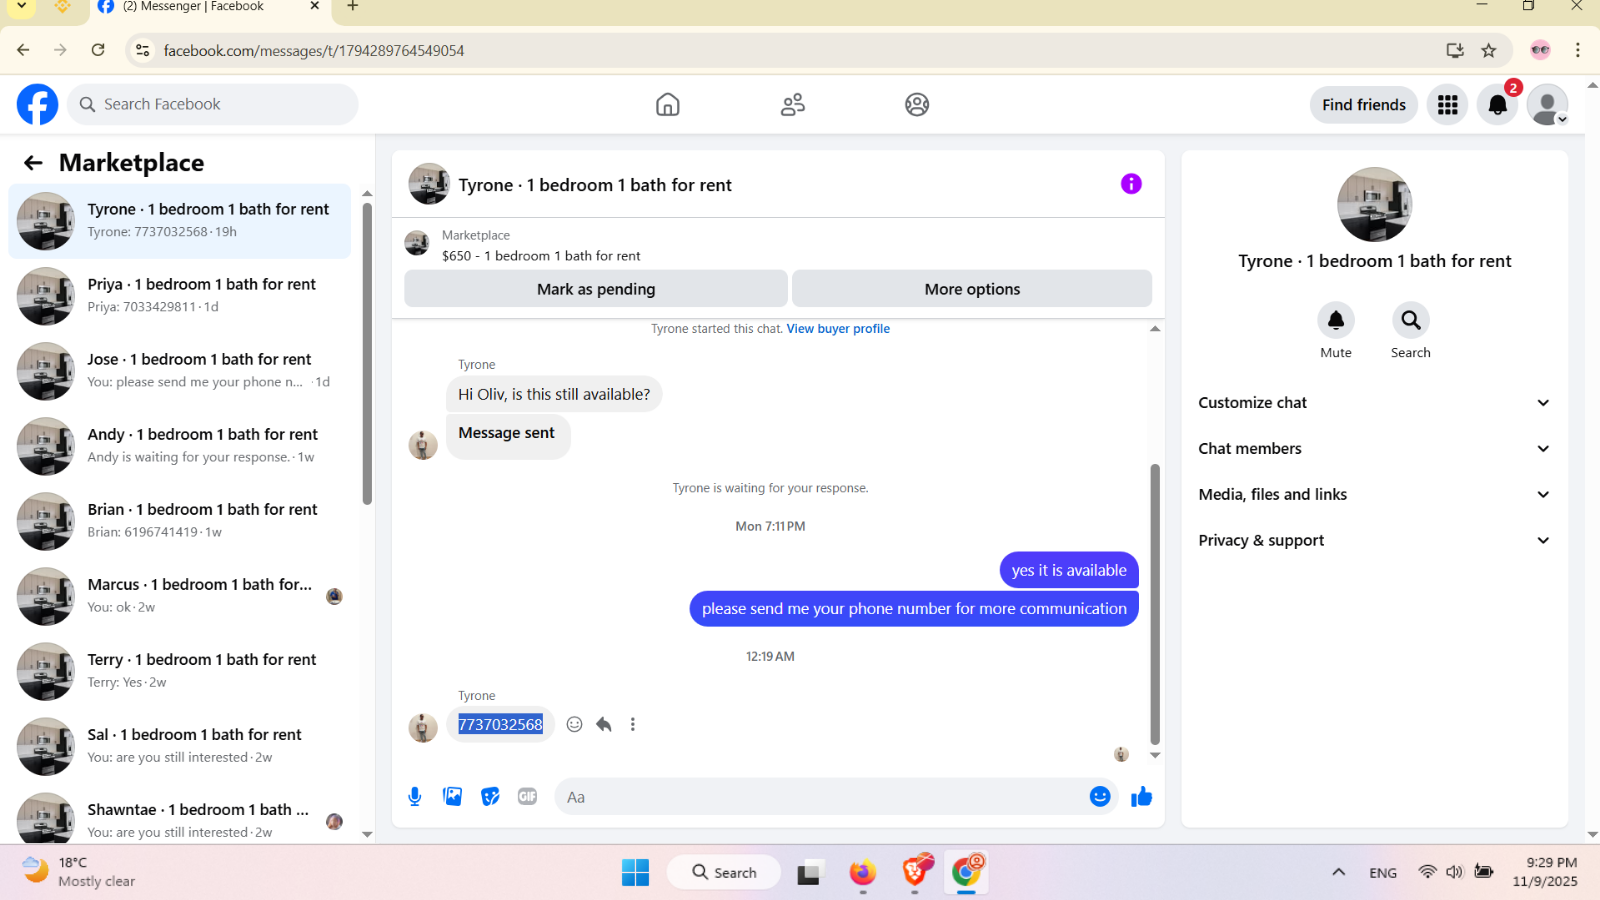The image size is (1600, 900).
Task: Open View buyer profile link
Action: point(838,329)
